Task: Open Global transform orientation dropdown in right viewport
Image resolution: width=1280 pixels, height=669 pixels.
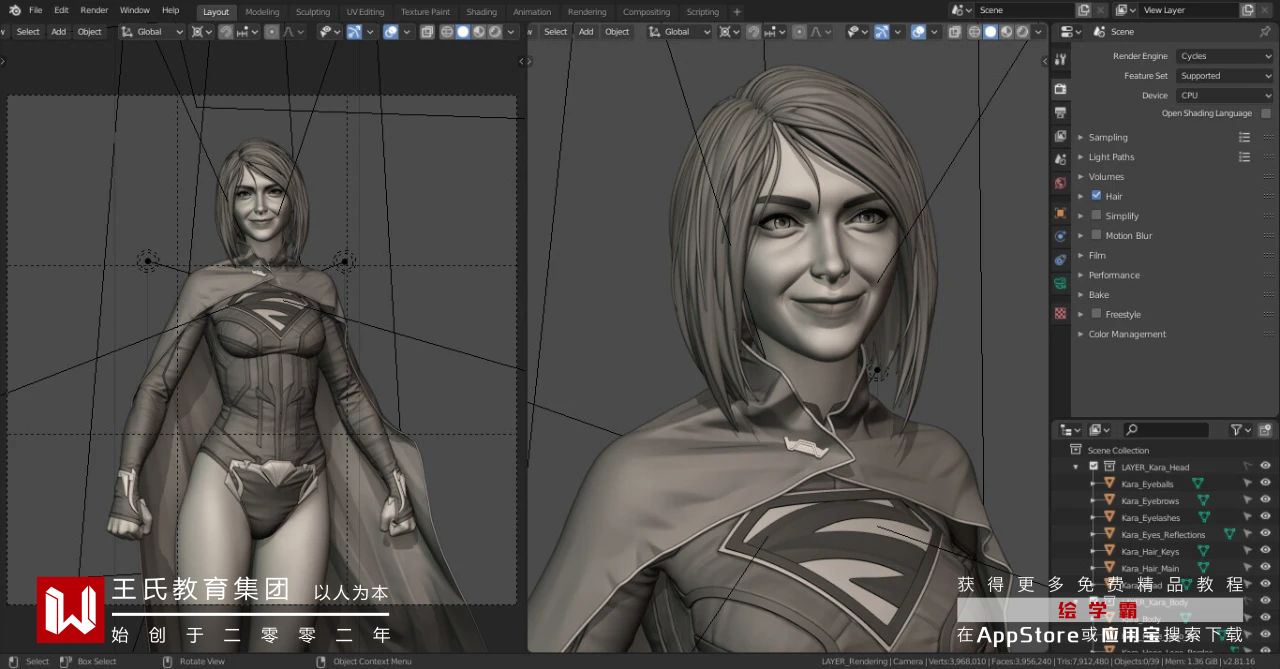Action: tap(680, 32)
